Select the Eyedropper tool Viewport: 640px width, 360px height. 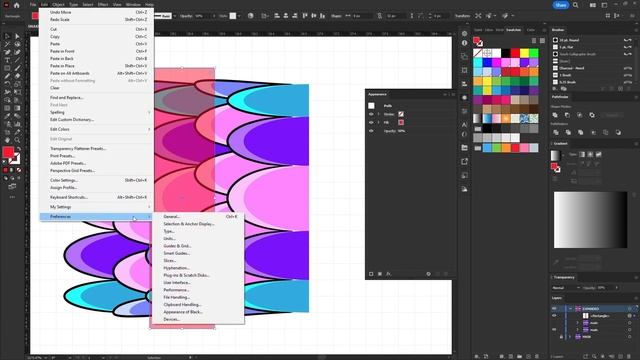tap(7, 116)
